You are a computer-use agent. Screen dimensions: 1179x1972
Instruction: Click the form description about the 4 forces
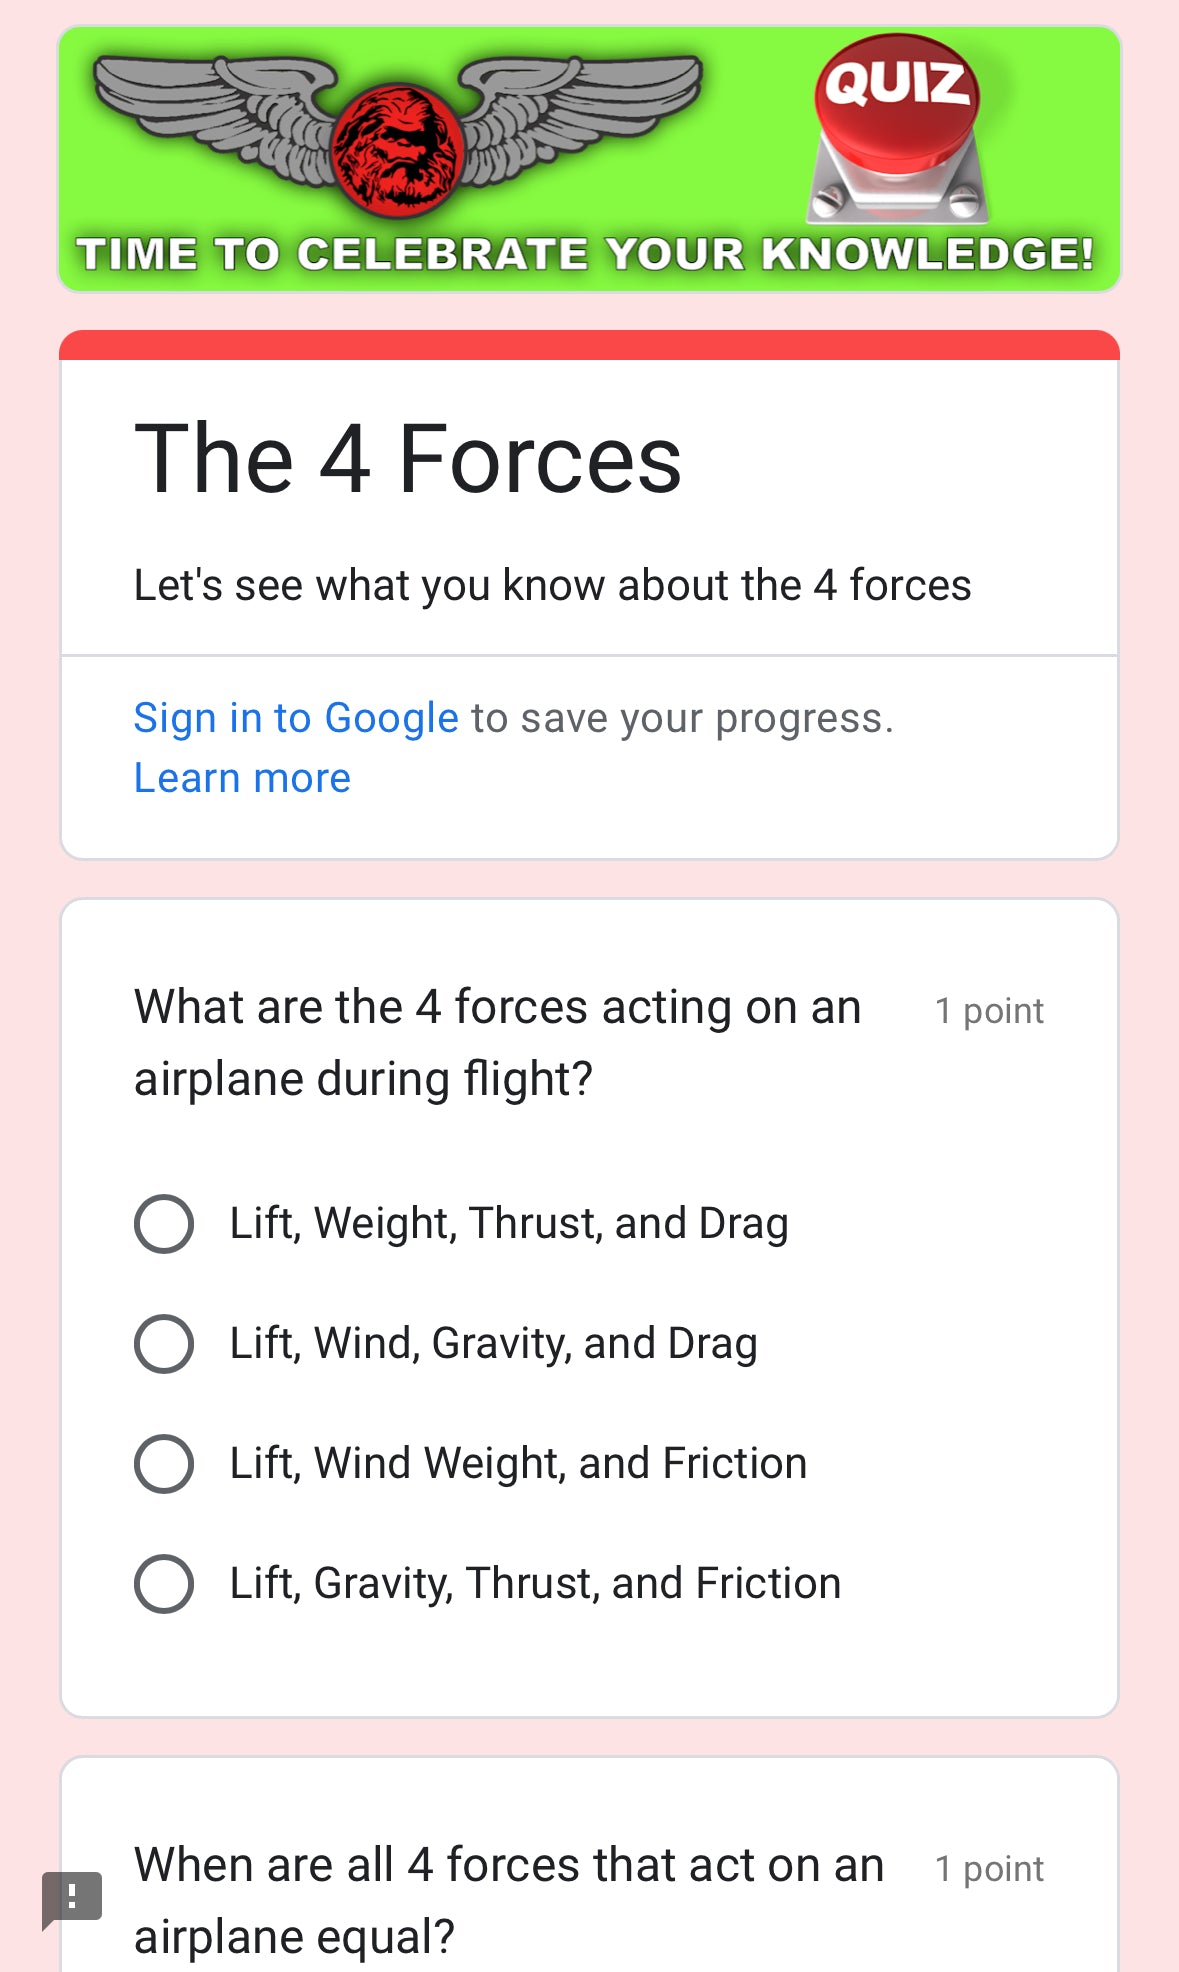pyautogui.click(x=552, y=585)
